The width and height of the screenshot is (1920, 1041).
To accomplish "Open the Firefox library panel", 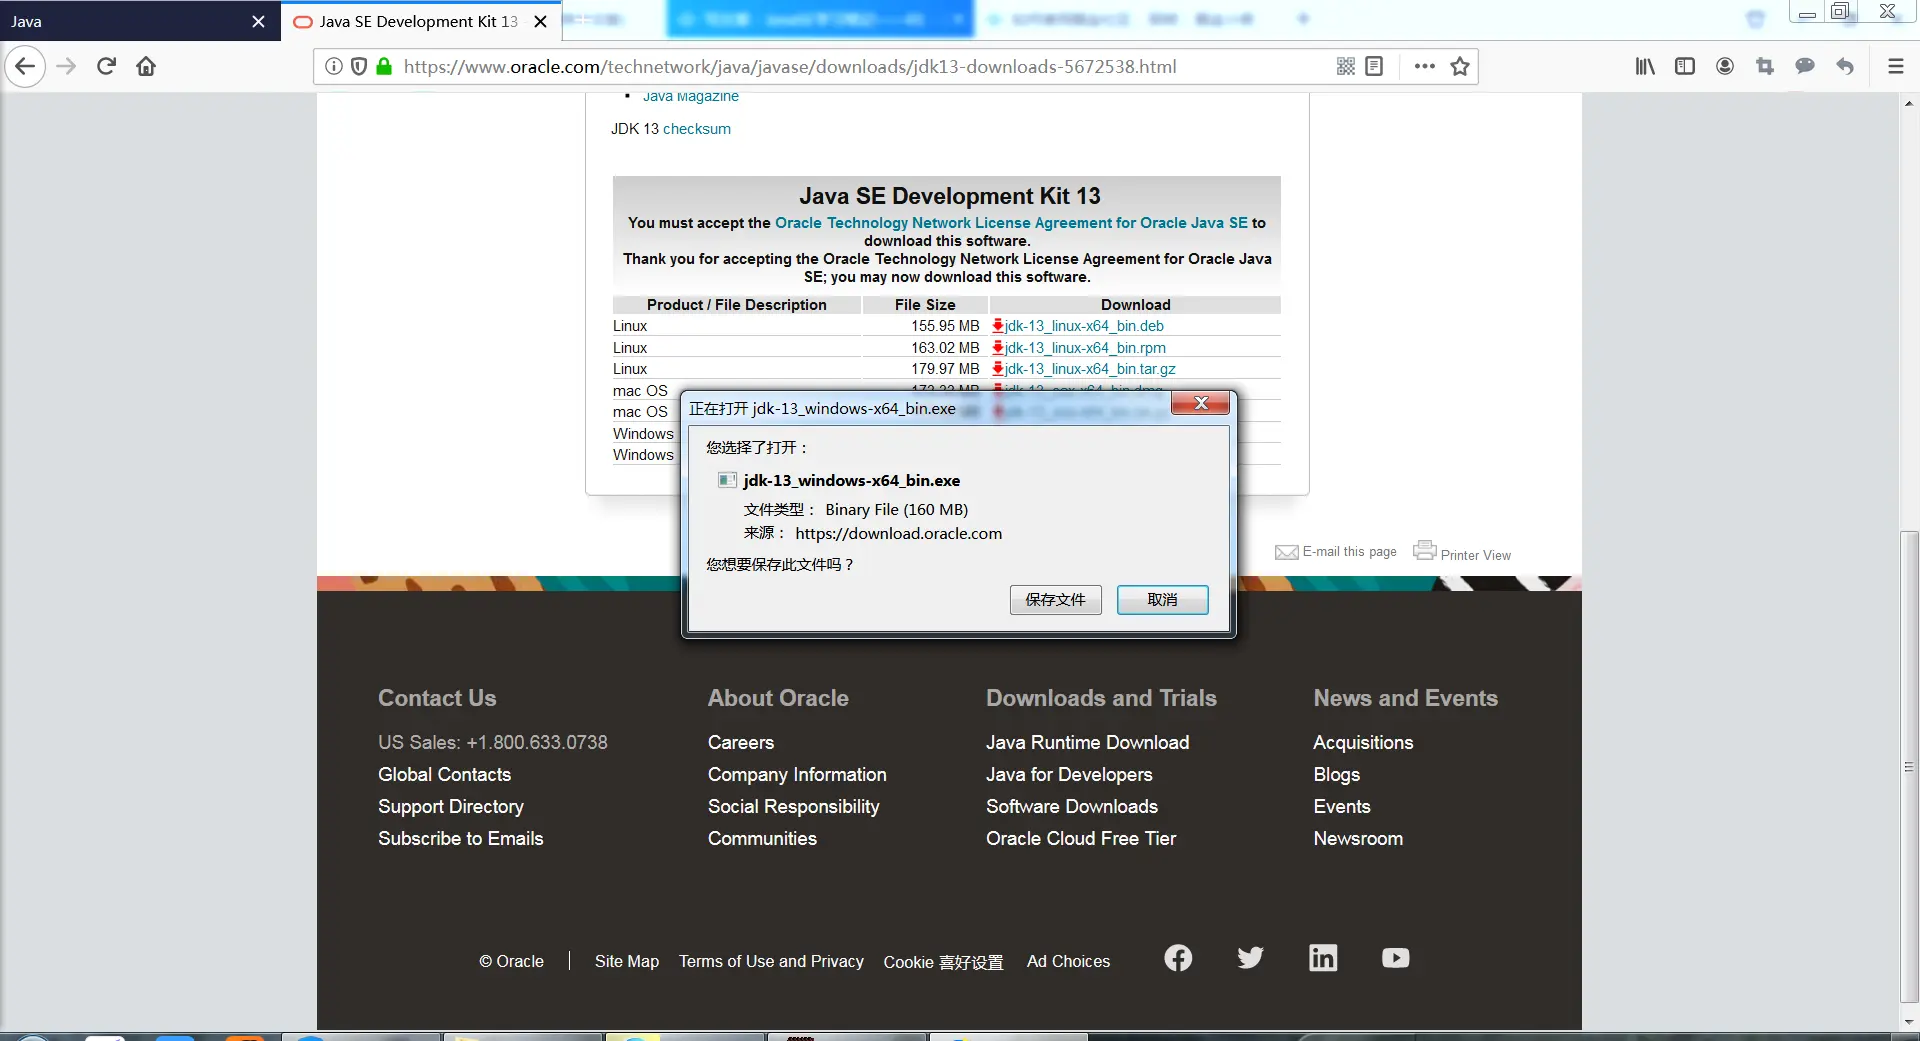I will 1645,67.
